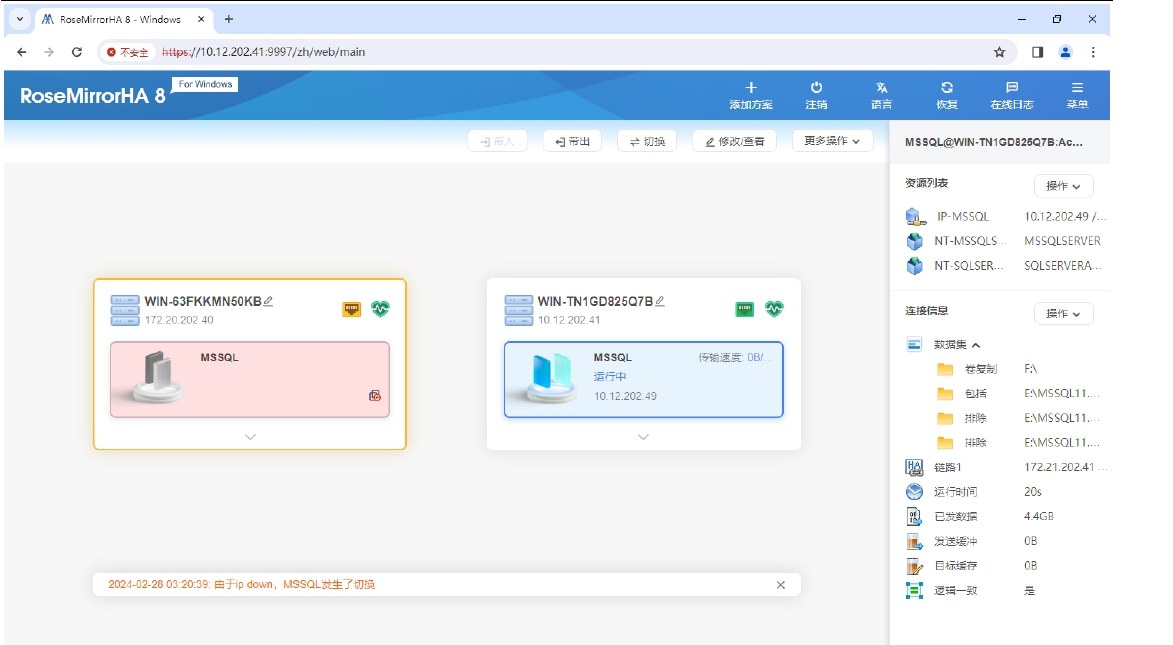Click the 链路1 link icon
This screenshot has width=1173, height=645.
914,468
